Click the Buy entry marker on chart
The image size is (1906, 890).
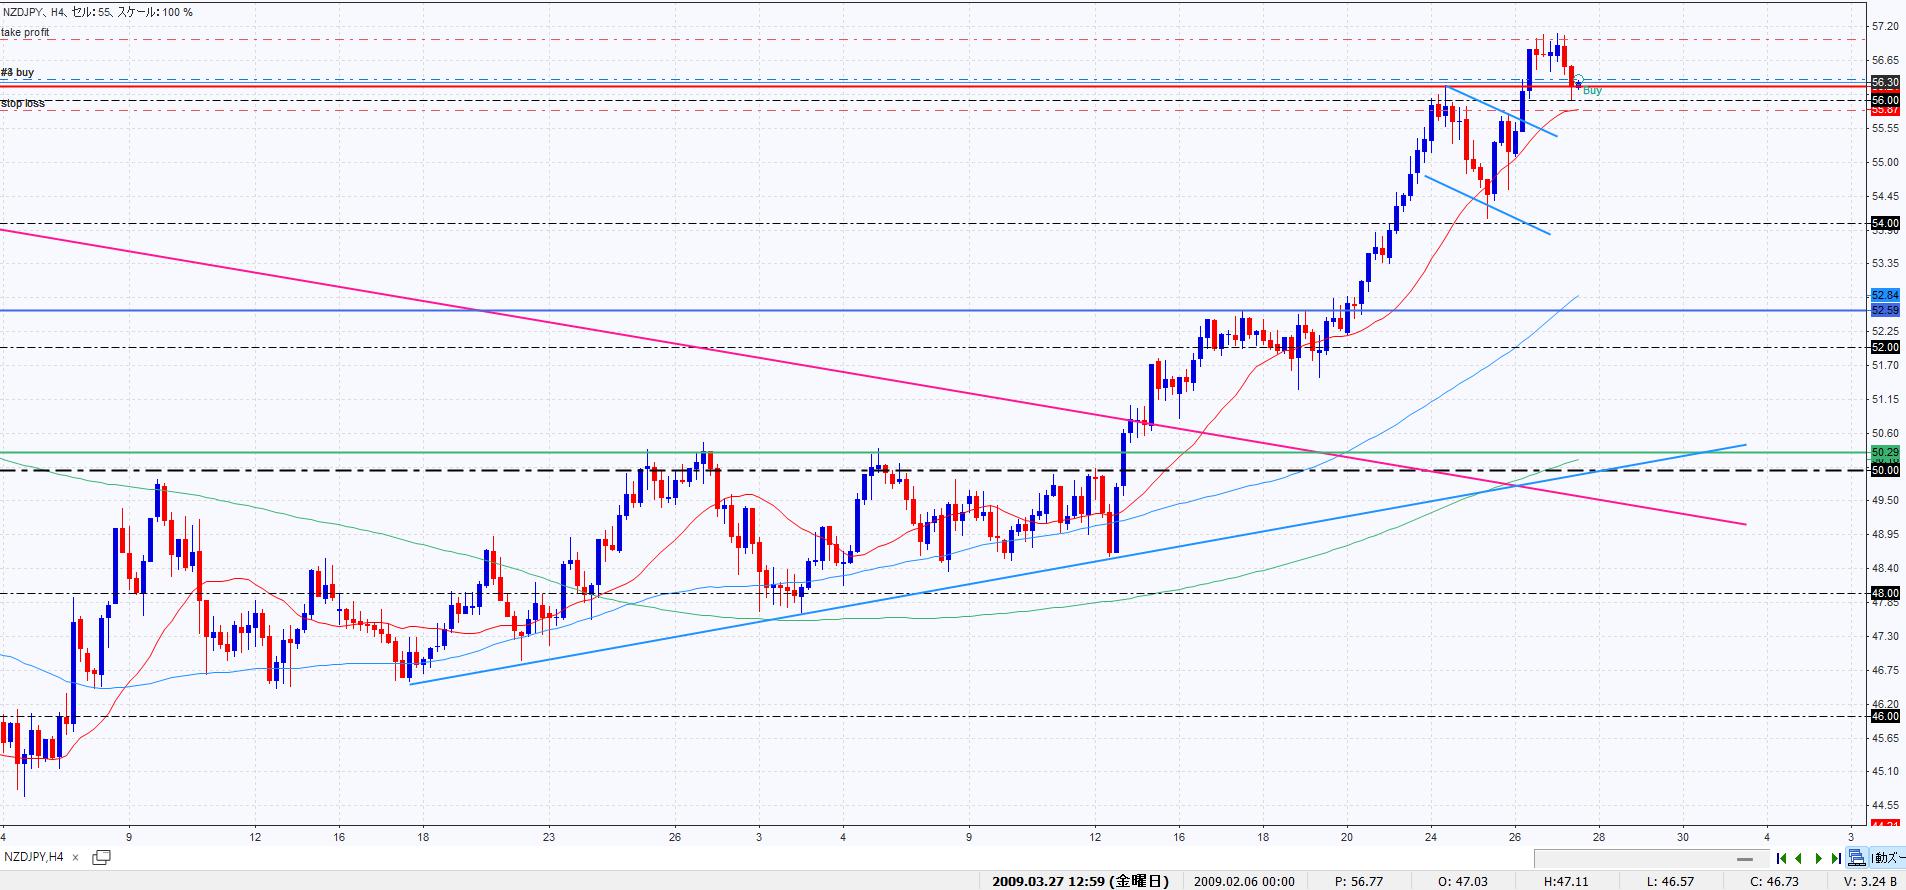click(x=1592, y=91)
